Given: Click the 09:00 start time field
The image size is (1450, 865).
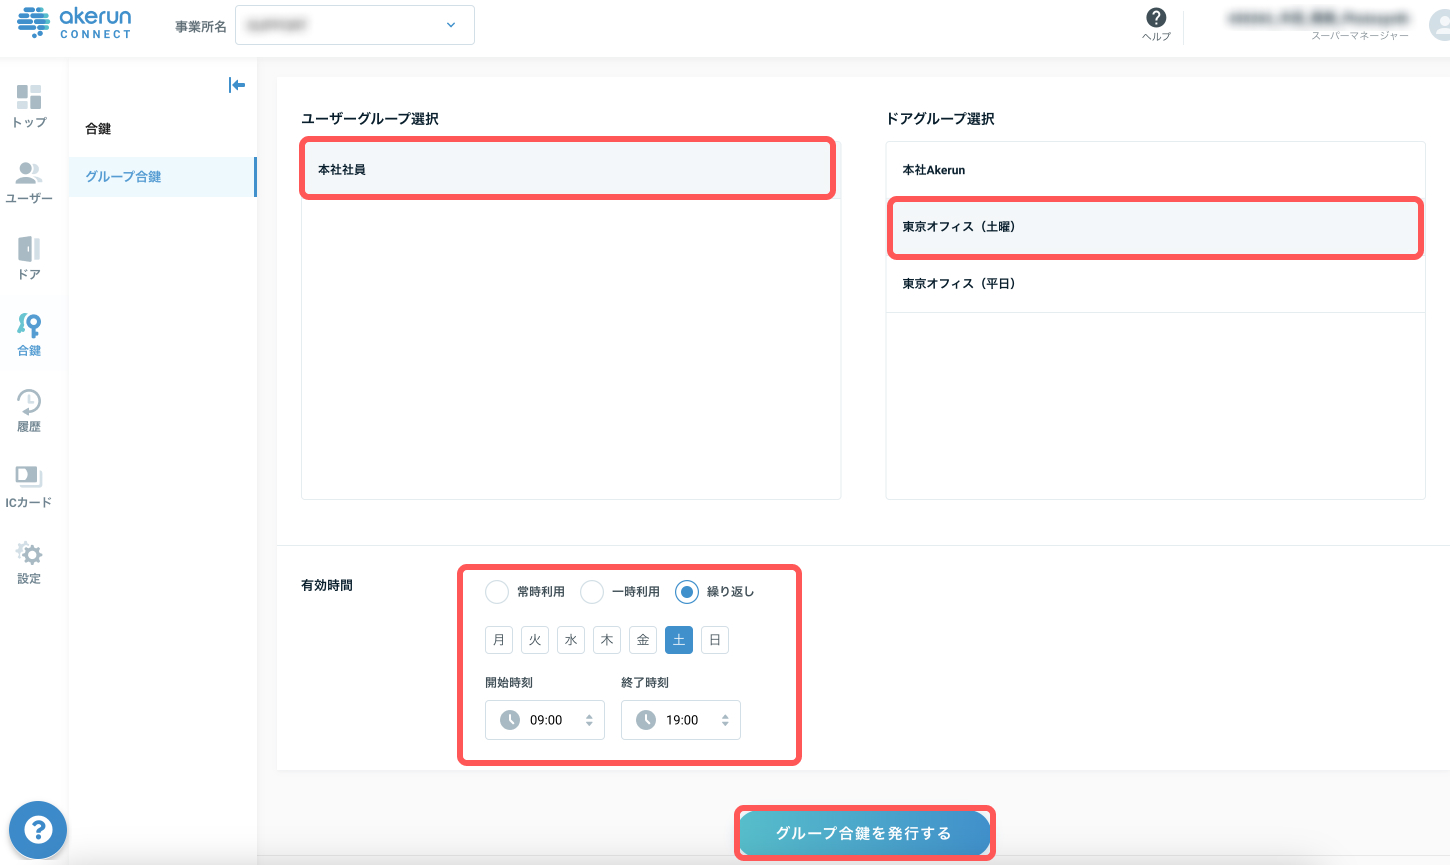Looking at the screenshot, I should [545, 720].
